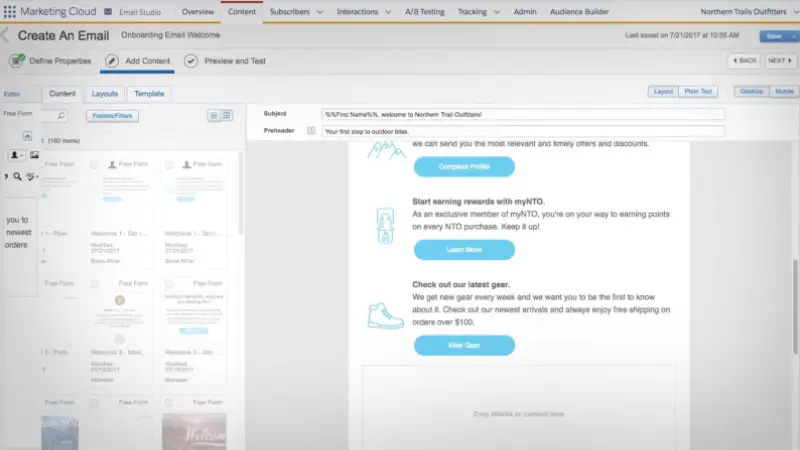Click the insert image icon in editor toolbar
800x450 pixels.
pos(34,155)
